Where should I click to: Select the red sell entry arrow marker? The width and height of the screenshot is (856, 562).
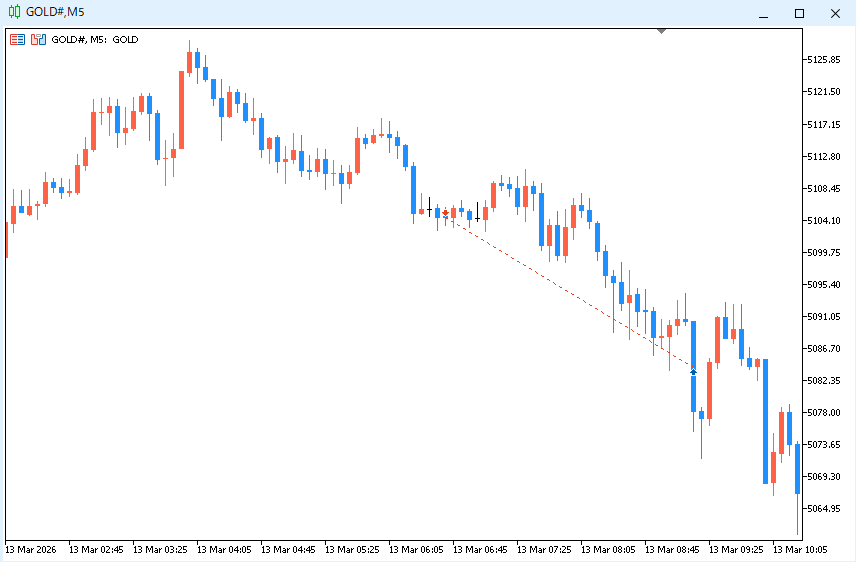[x=445, y=213]
